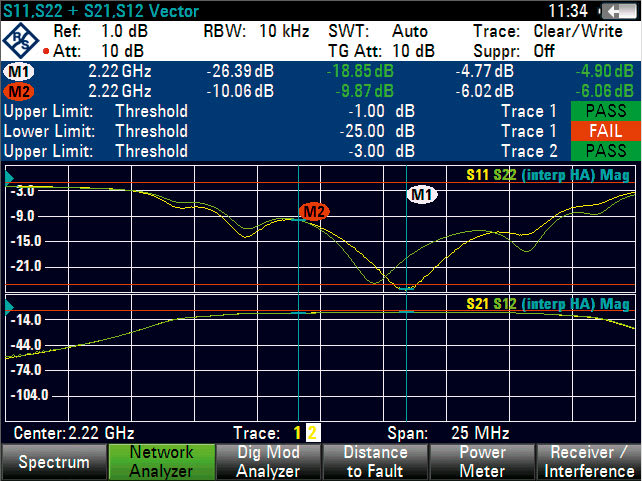Click the -104.0 axis label on lower graph
This screenshot has height=481, width=642.
click(29, 395)
